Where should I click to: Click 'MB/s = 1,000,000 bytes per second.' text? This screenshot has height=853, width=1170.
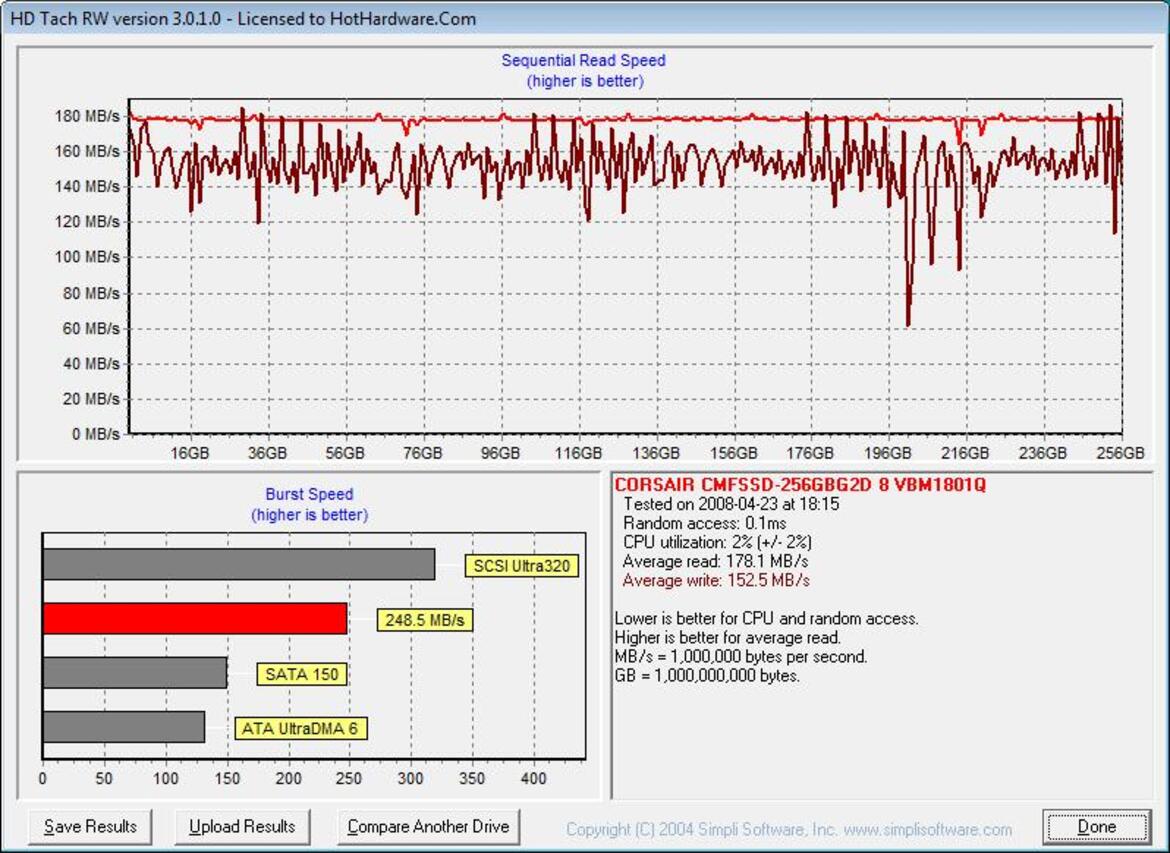(x=741, y=657)
